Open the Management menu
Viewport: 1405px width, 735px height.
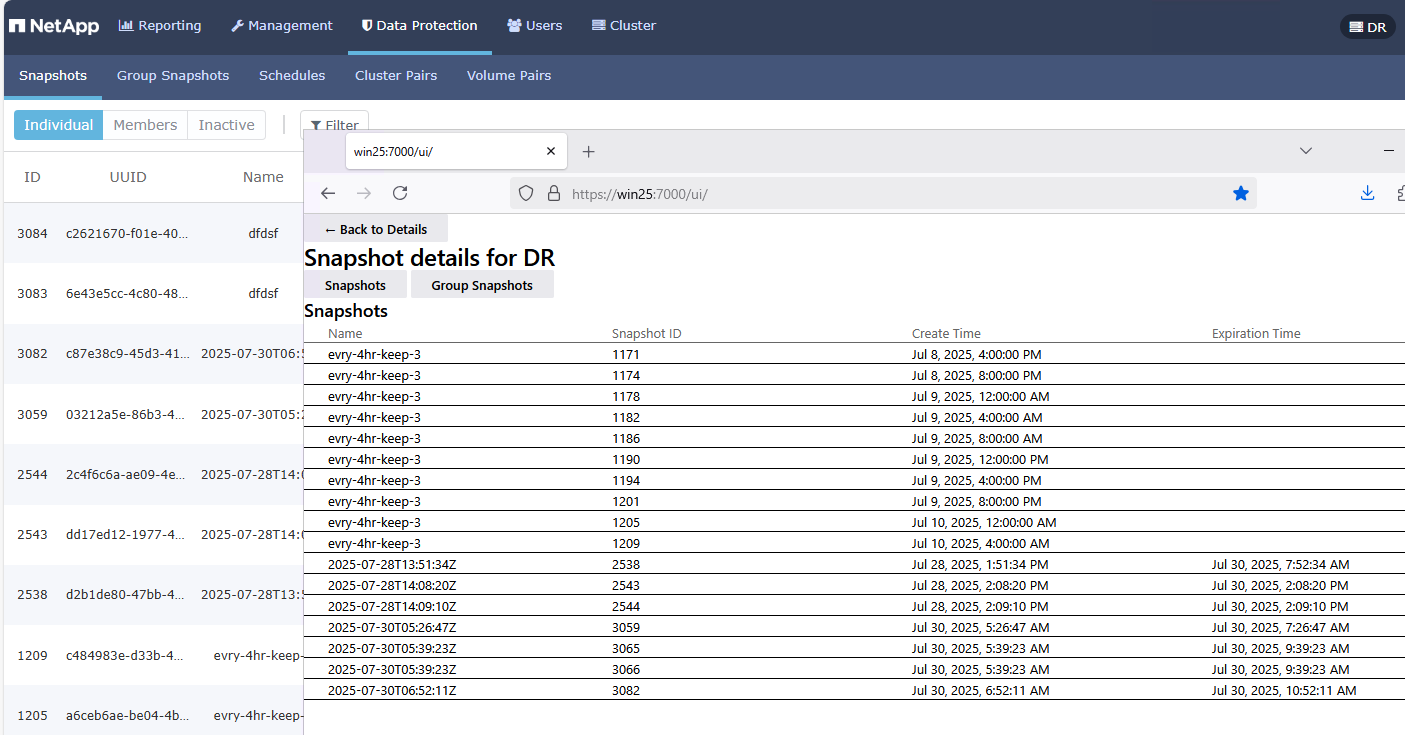282,26
